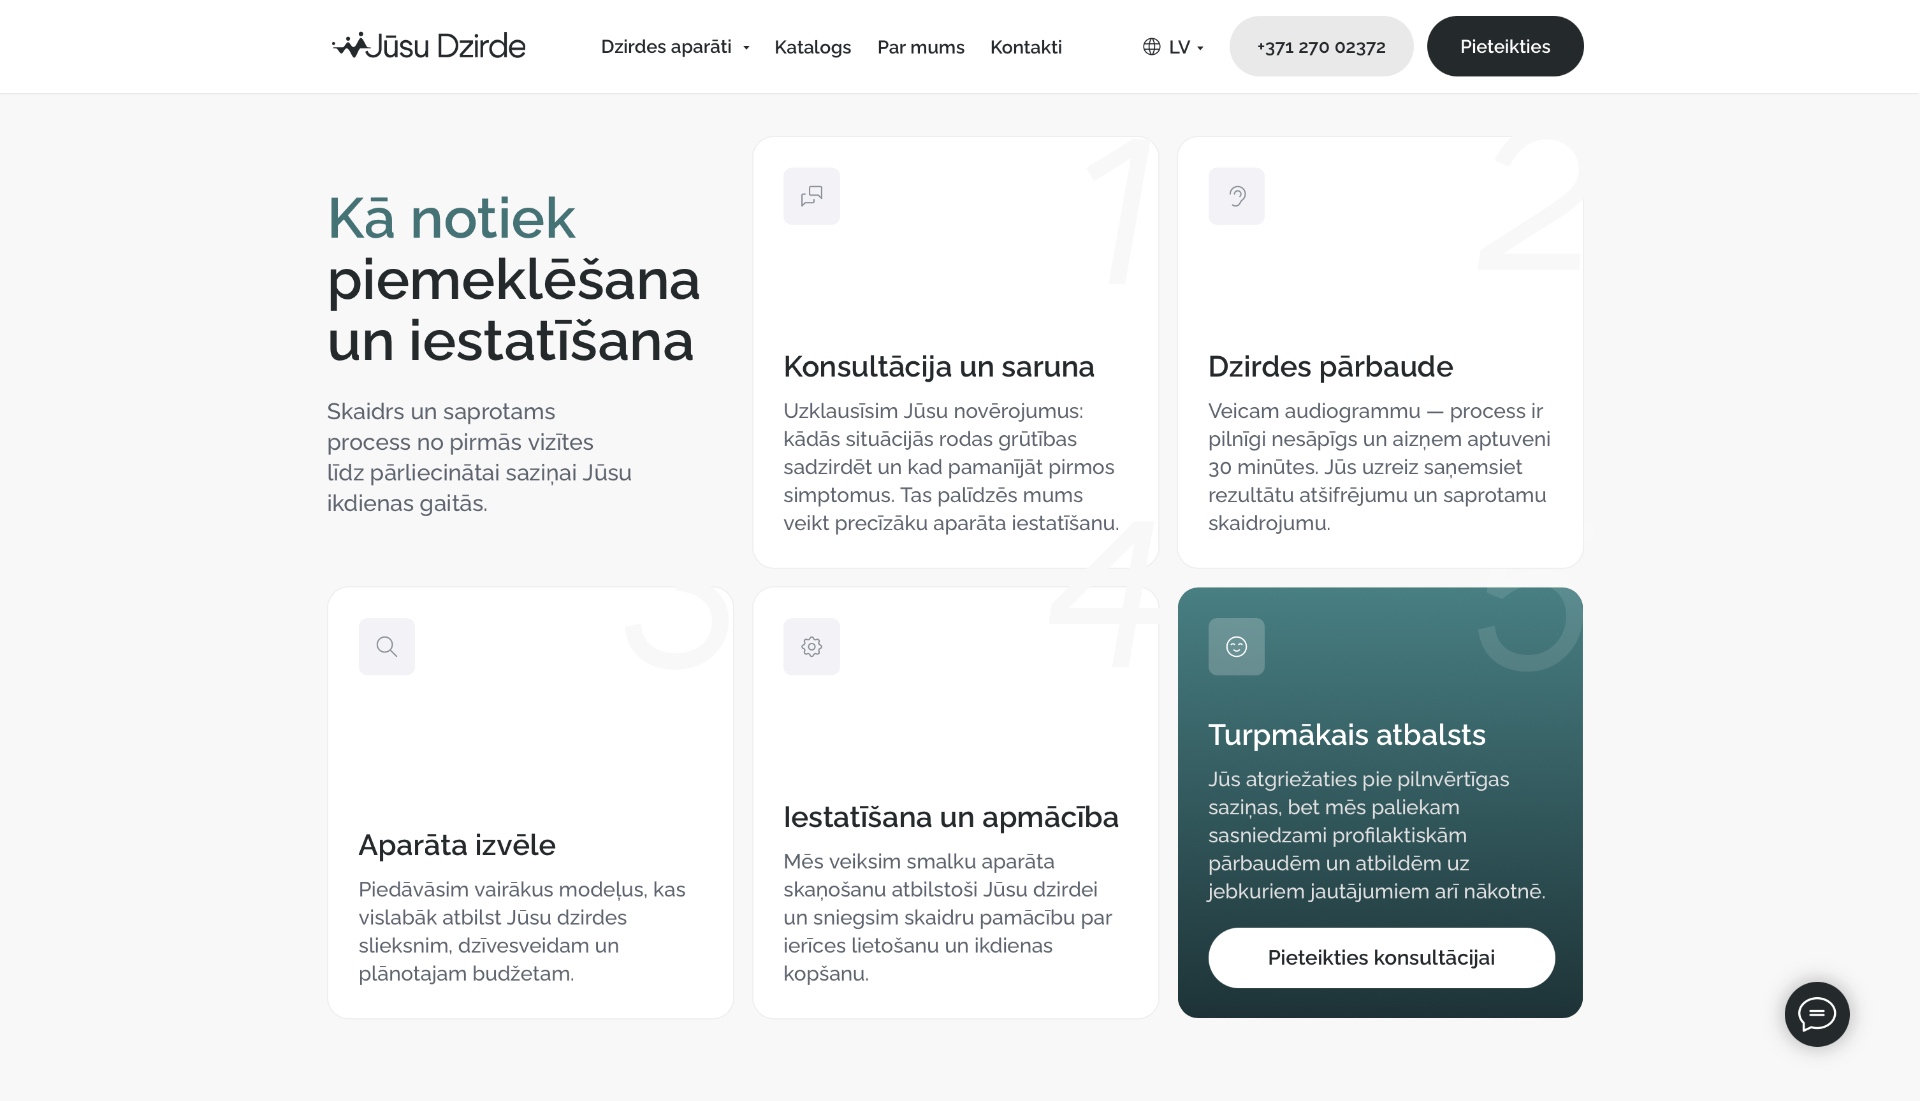Click the text starting Jūs atgriežaties pie pilnvērtīgas
The height and width of the screenshot is (1101, 1920).
(1376, 835)
